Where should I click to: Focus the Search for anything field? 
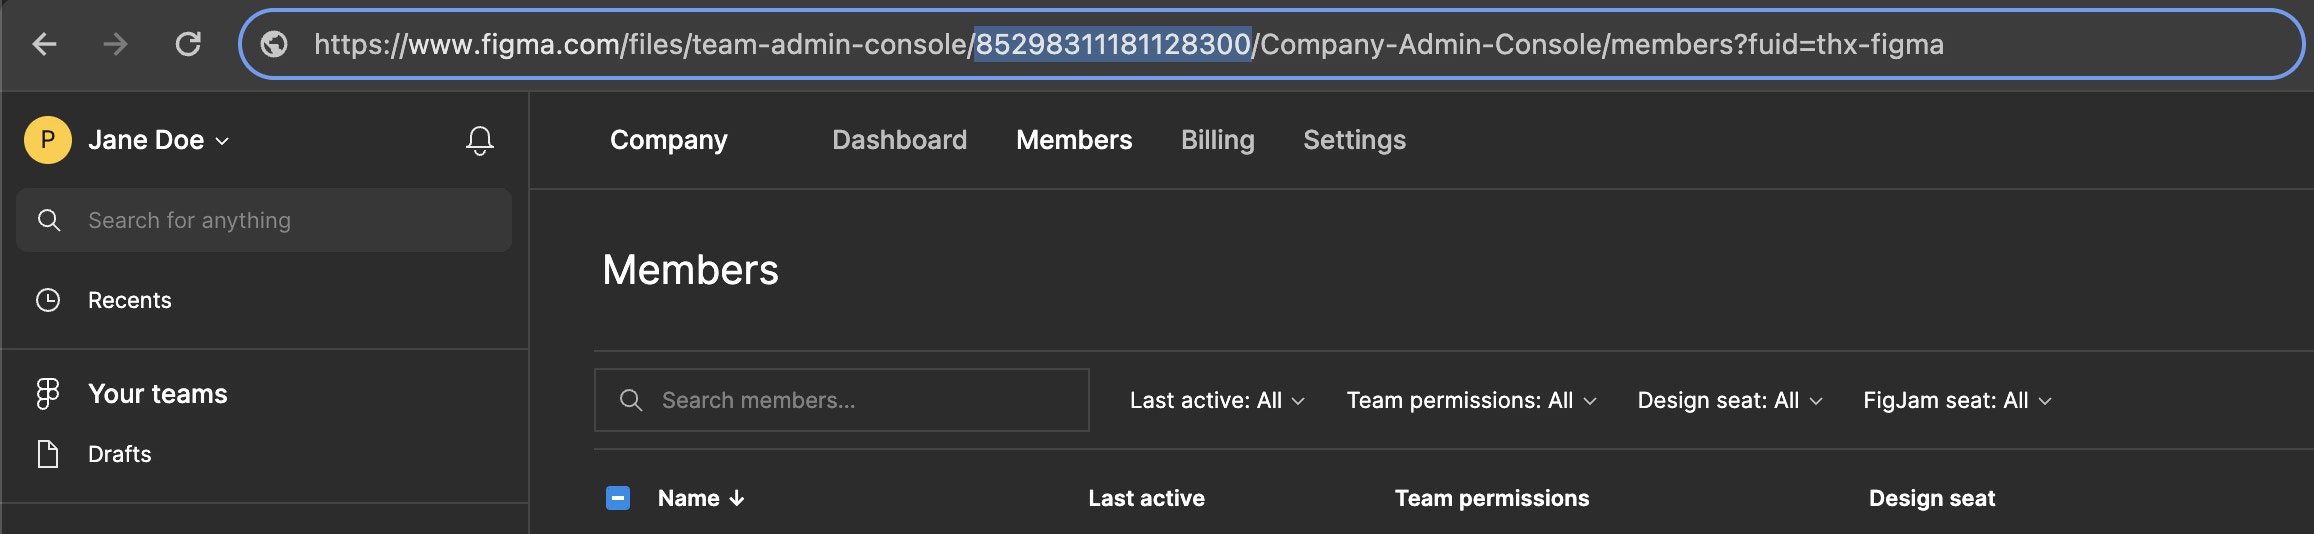pyautogui.click(x=264, y=220)
